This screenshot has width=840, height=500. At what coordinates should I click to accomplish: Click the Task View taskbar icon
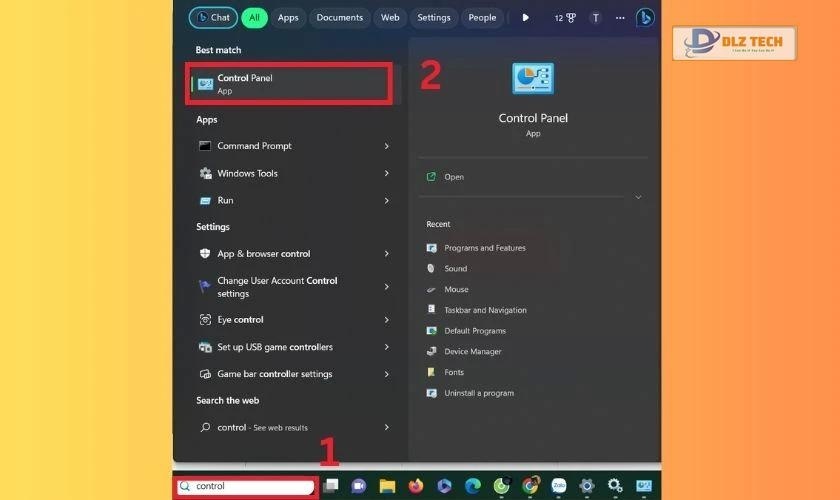coord(330,486)
